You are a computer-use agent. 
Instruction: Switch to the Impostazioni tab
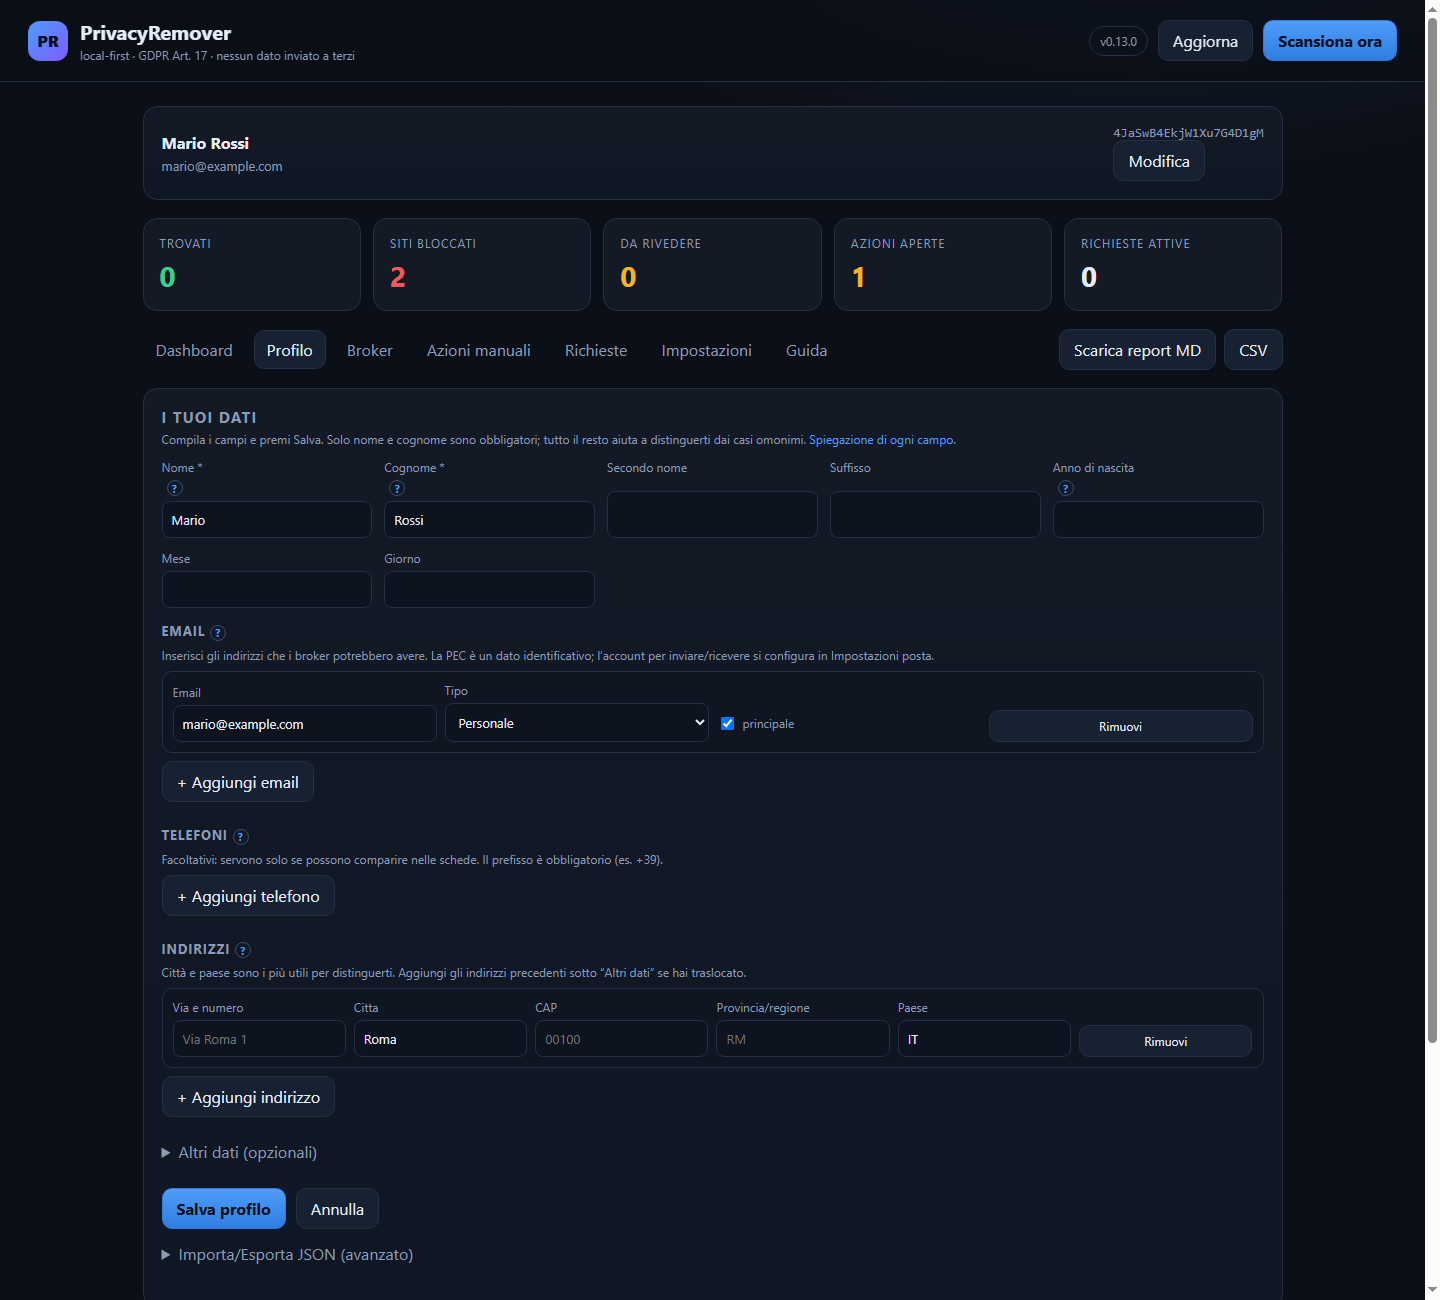click(707, 350)
